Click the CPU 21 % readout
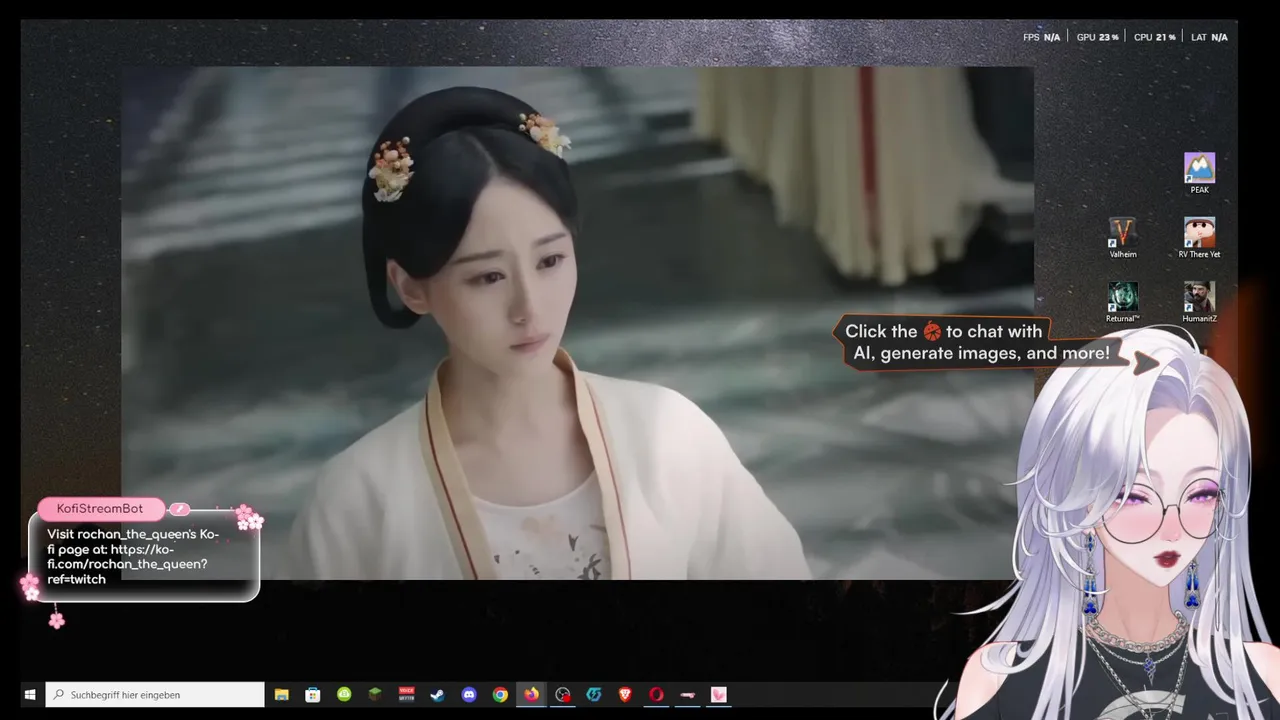The image size is (1280, 720). coord(1154,37)
